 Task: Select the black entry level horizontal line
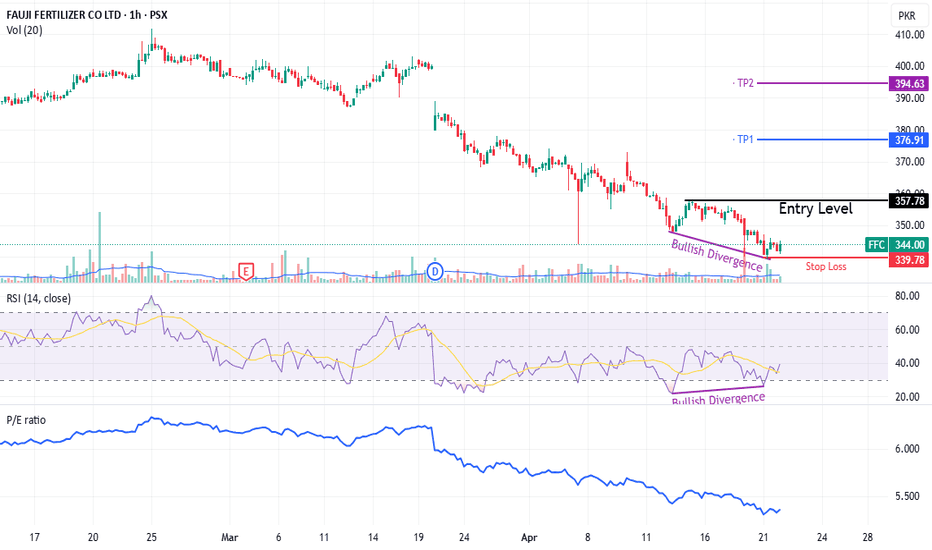[x=786, y=200]
